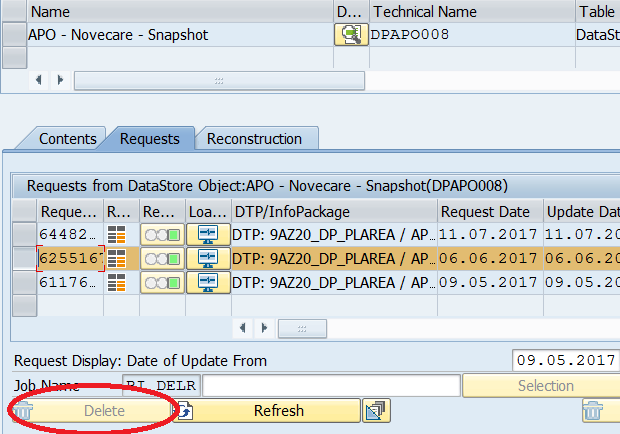
Task: Click the trash icon at the bottom right
Action: pyautogui.click(x=594, y=410)
